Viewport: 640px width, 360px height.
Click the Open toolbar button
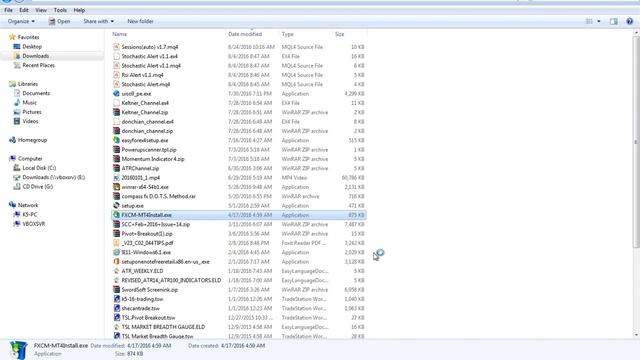(x=60, y=21)
